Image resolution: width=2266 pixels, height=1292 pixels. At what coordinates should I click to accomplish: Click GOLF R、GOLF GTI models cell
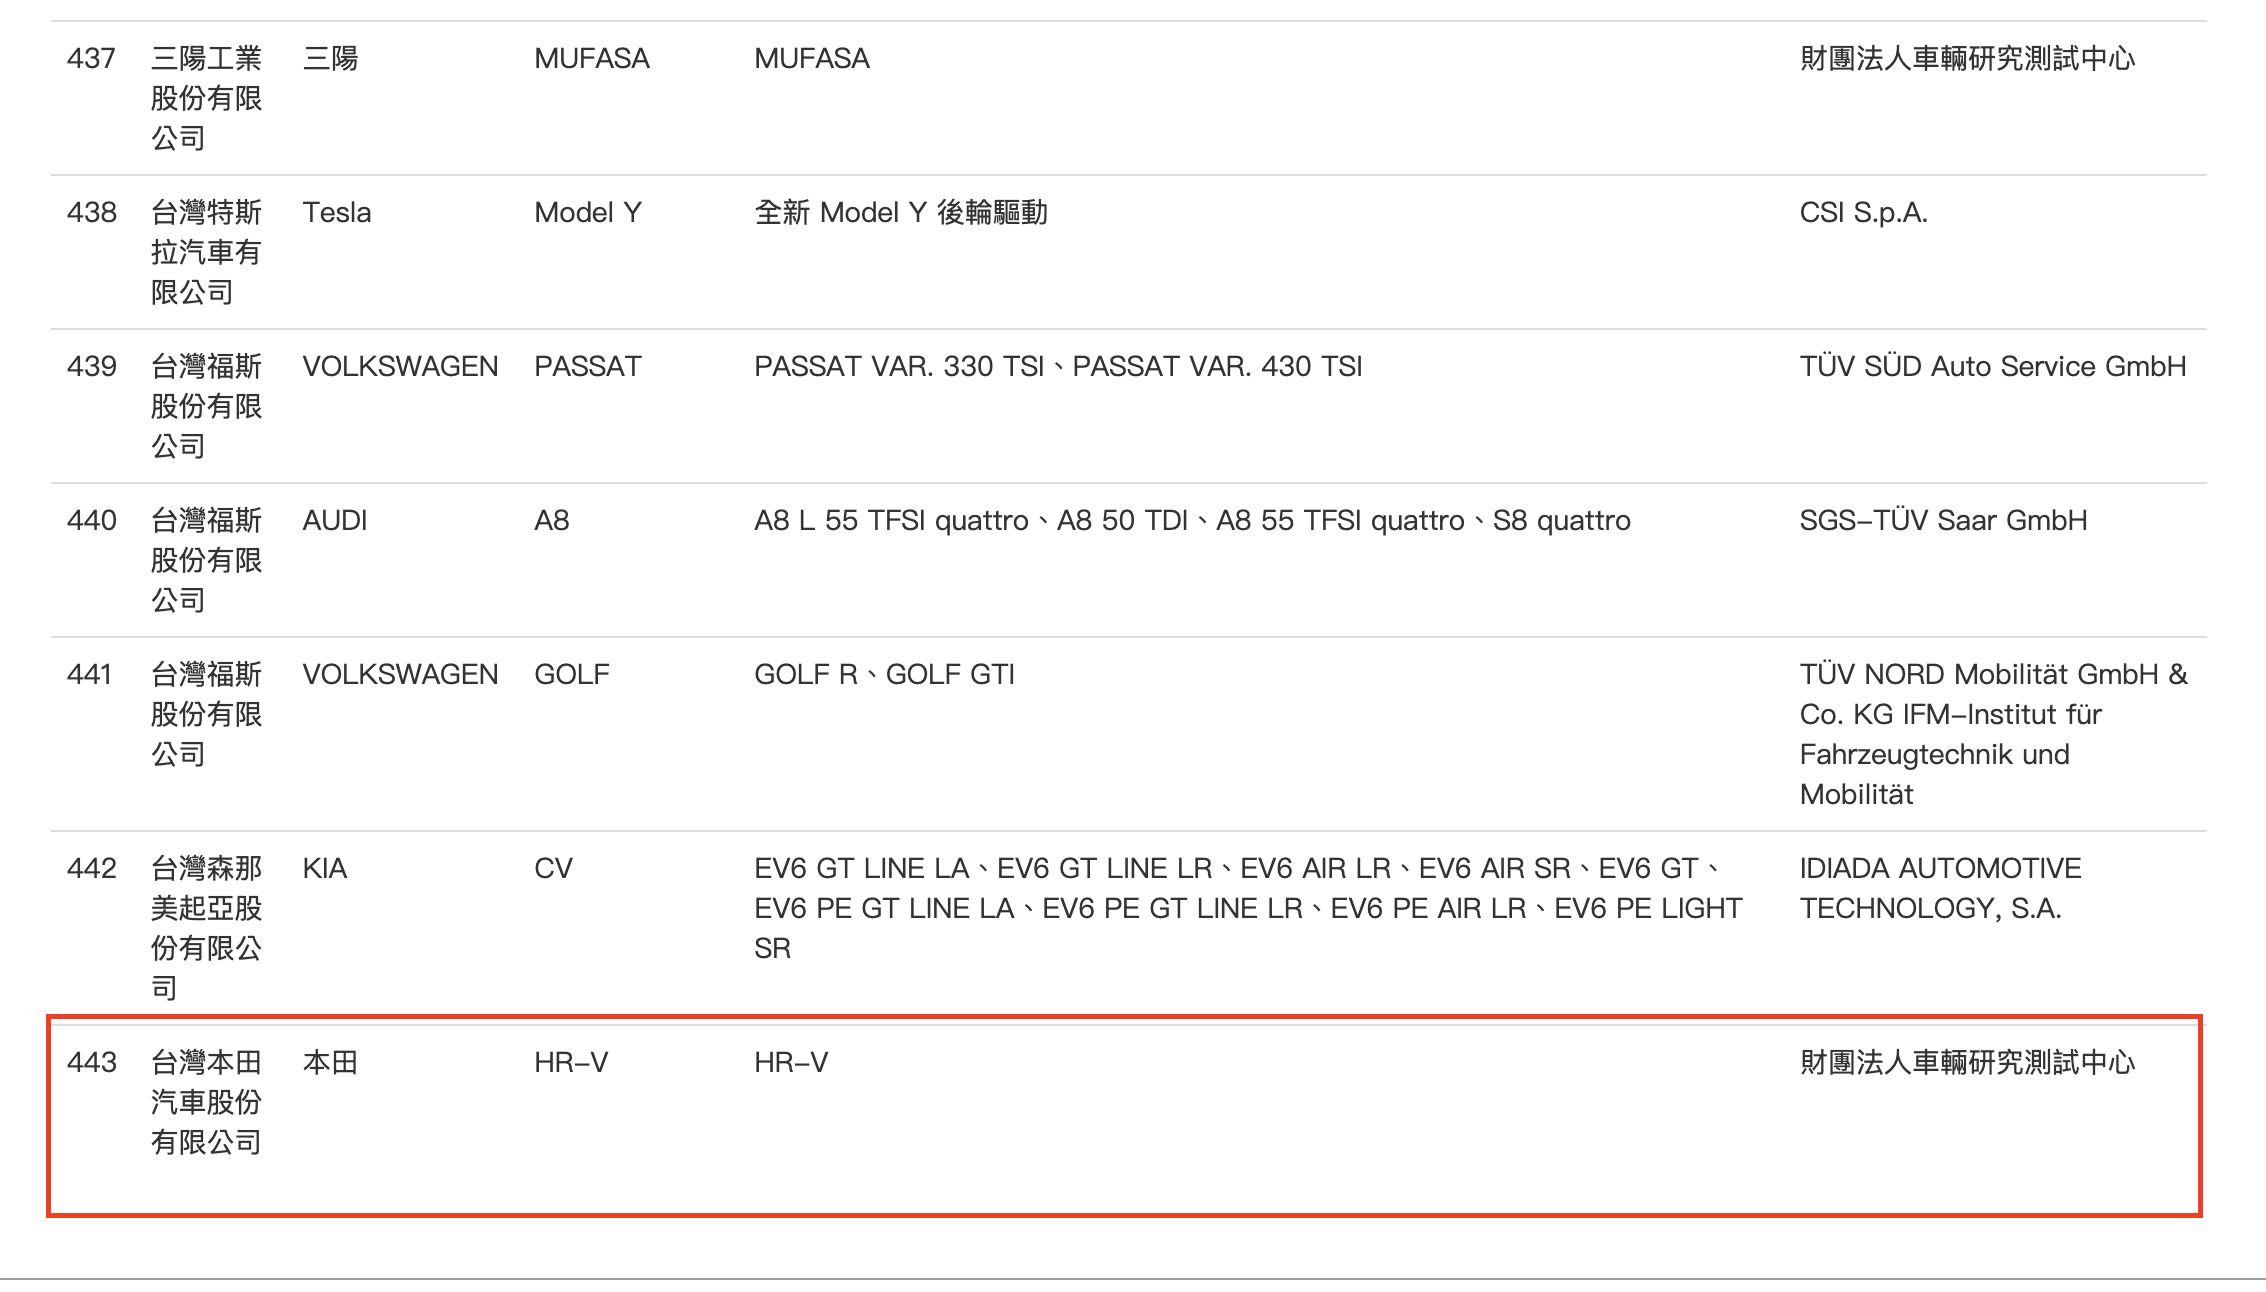pos(884,674)
